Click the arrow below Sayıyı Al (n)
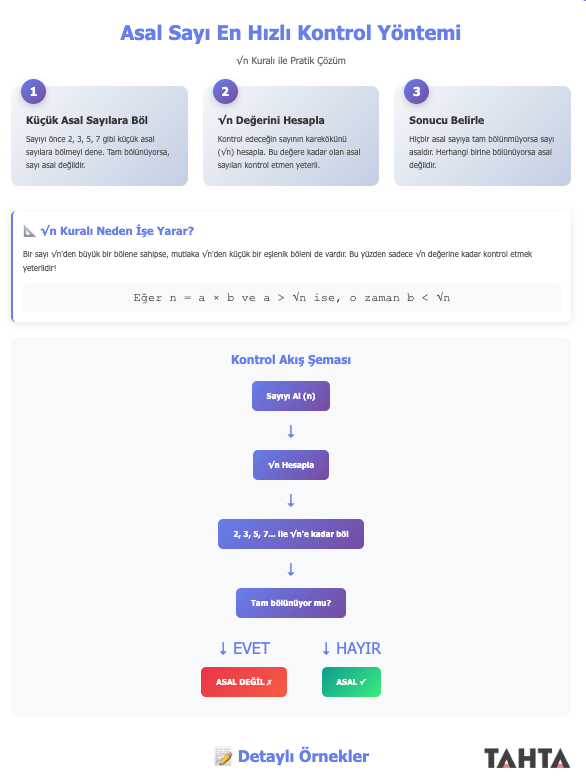586x782 pixels. tap(291, 431)
